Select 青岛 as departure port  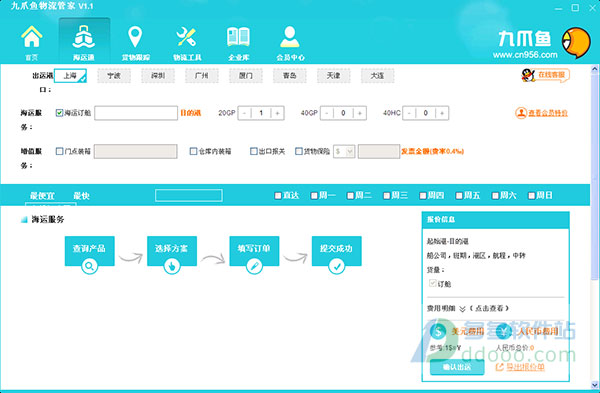pos(290,75)
